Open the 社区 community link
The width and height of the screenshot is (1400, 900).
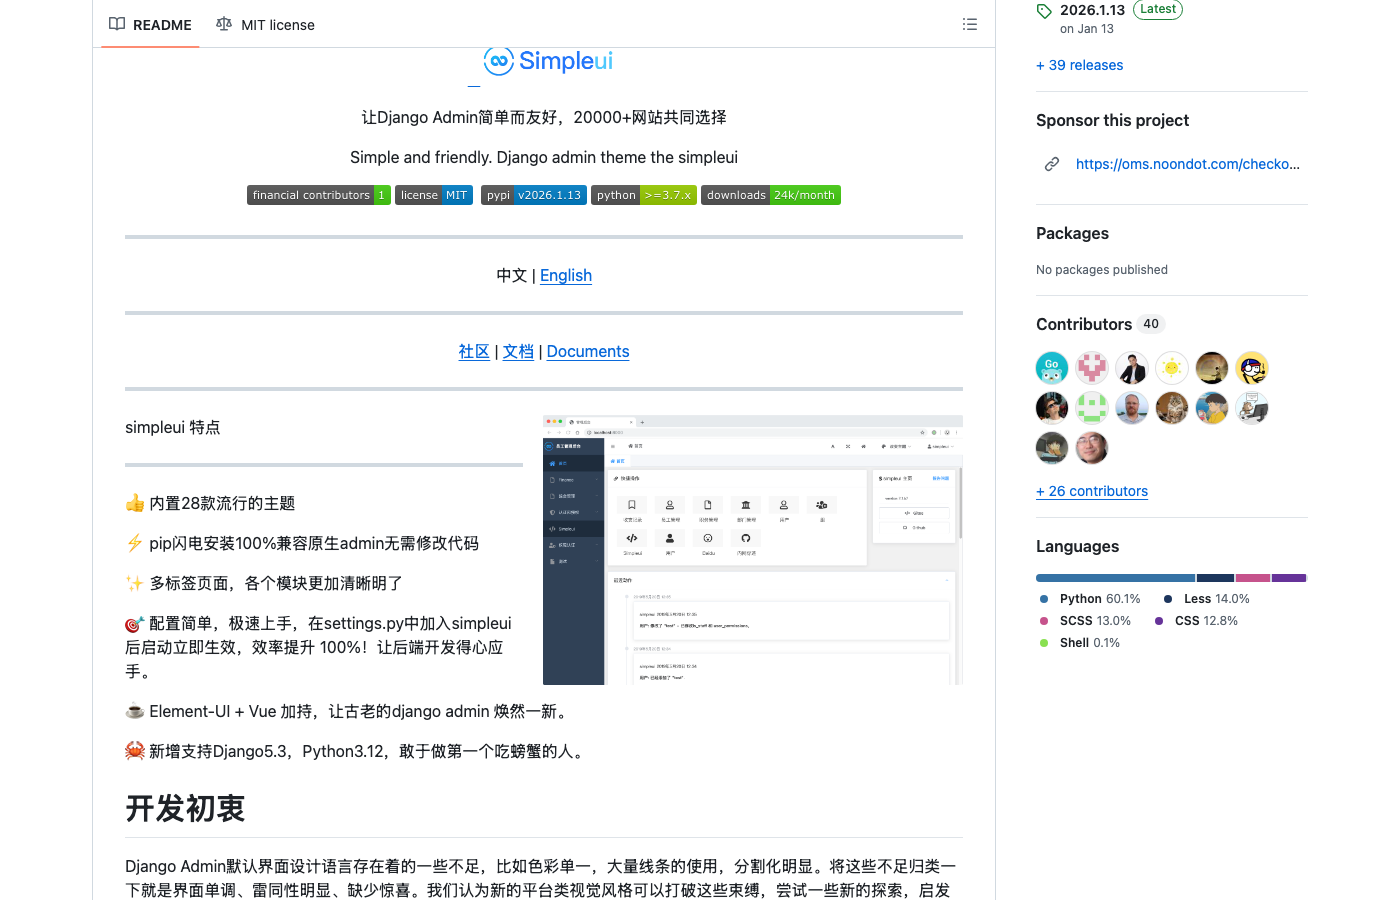click(474, 351)
